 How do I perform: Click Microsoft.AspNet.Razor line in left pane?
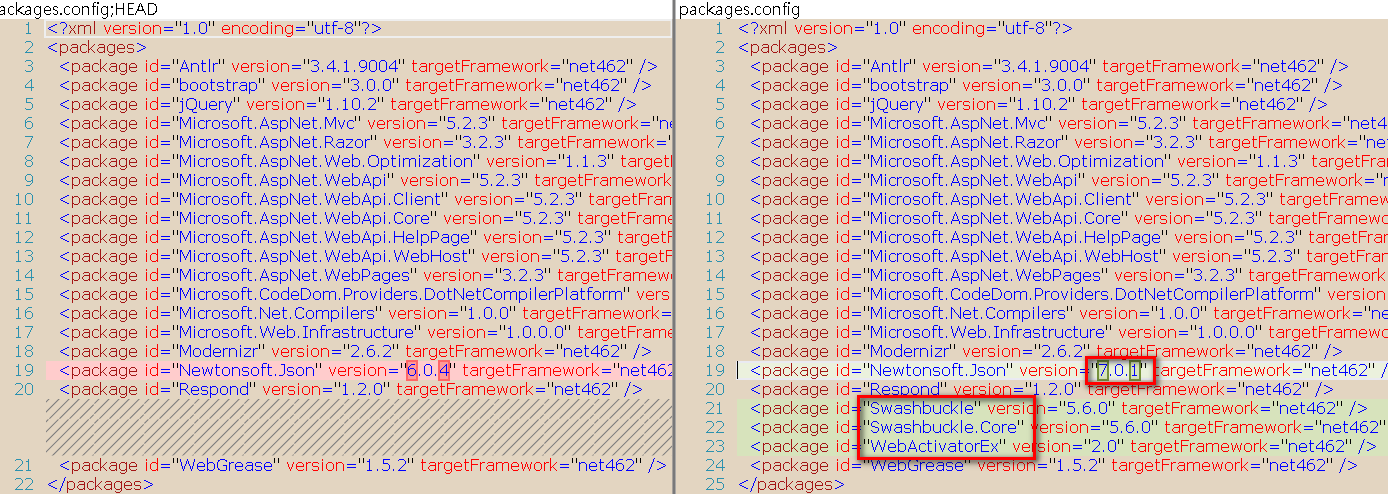point(365,143)
